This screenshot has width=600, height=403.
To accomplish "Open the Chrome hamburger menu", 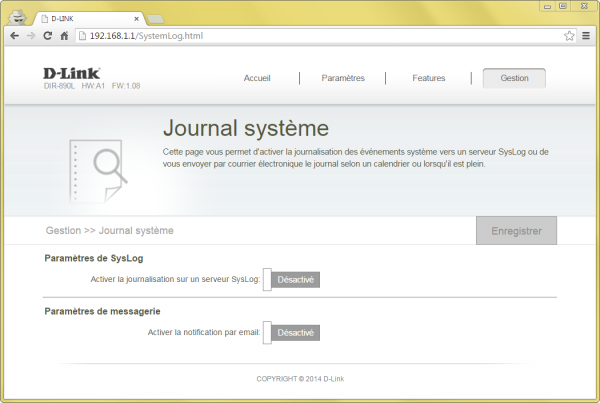I will tap(586, 35).
